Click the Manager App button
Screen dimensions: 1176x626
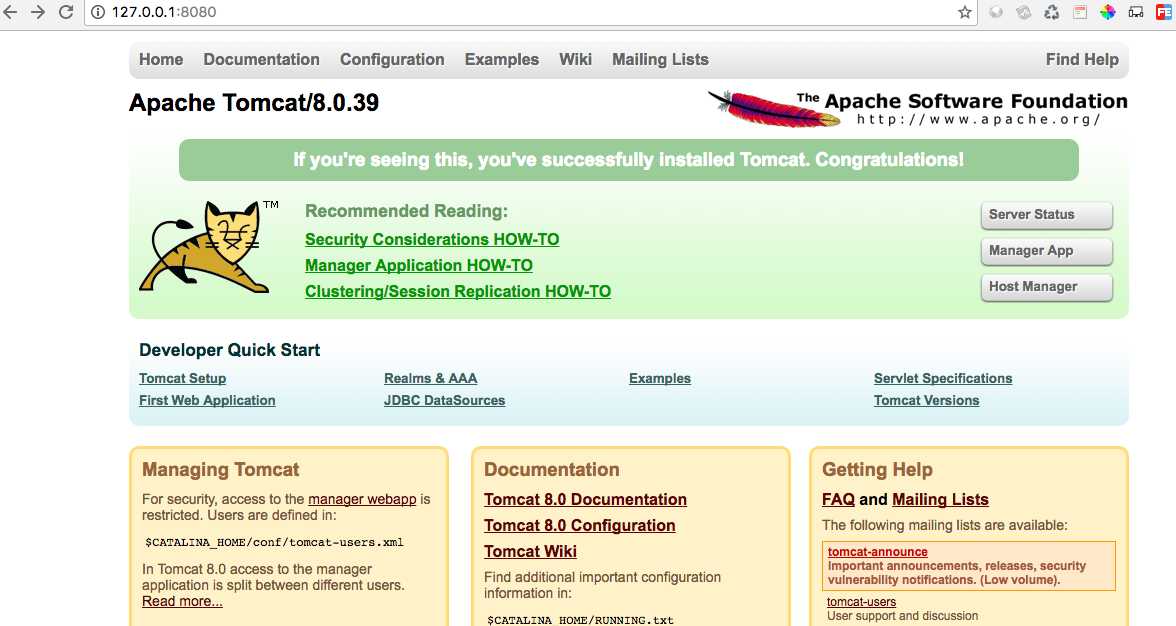click(x=1046, y=251)
